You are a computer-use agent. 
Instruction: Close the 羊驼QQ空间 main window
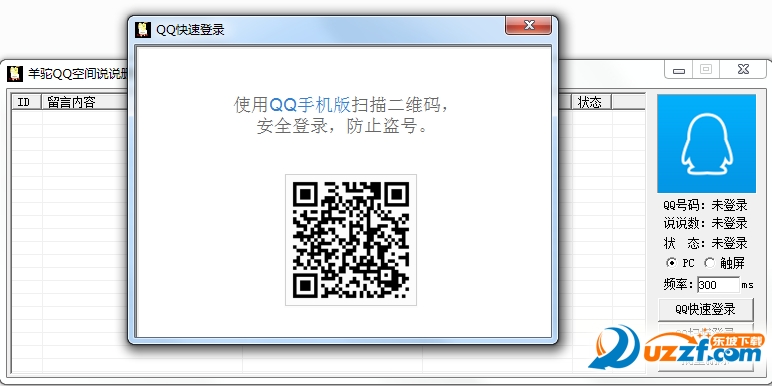click(x=743, y=70)
